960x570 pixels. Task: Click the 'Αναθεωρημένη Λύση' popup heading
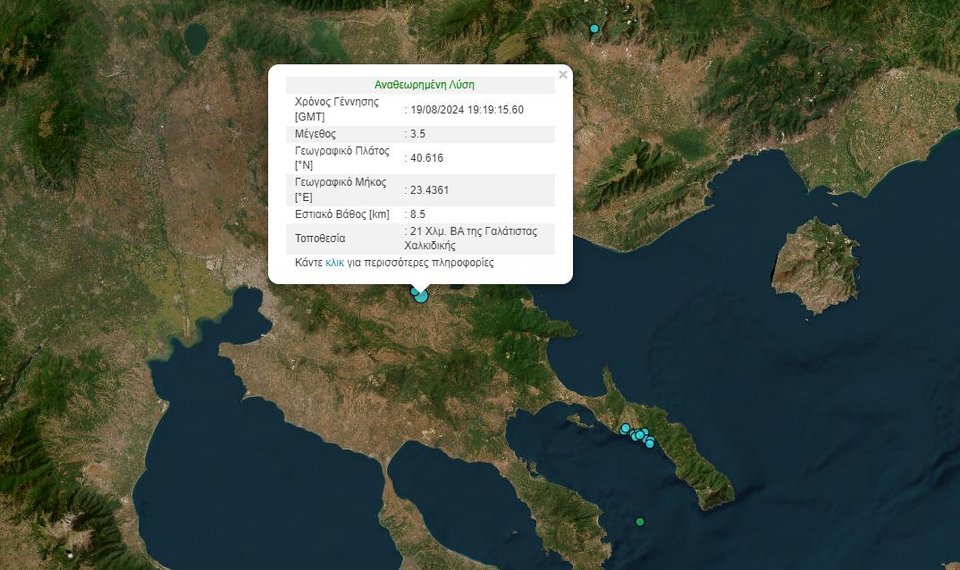(424, 84)
